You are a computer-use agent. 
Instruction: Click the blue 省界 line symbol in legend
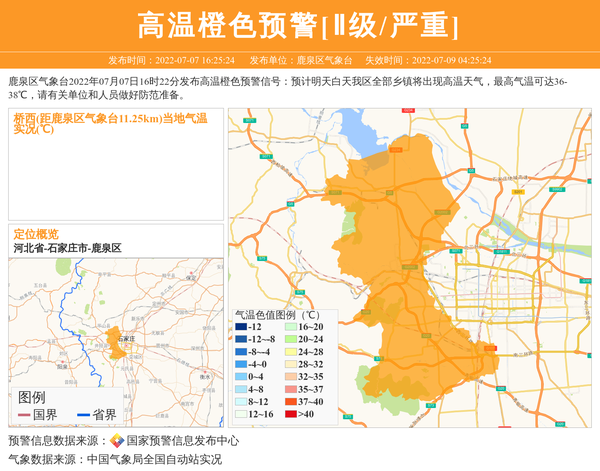click(83, 415)
